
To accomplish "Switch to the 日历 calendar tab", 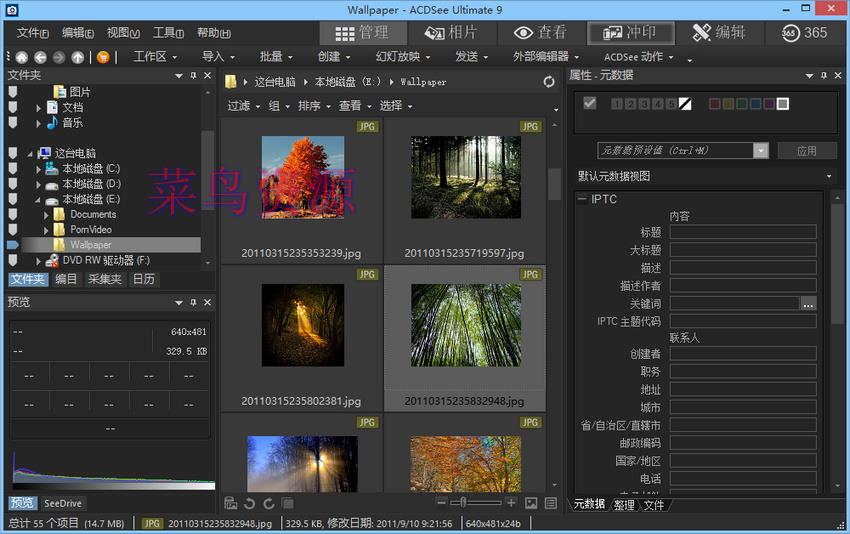I will (144, 279).
